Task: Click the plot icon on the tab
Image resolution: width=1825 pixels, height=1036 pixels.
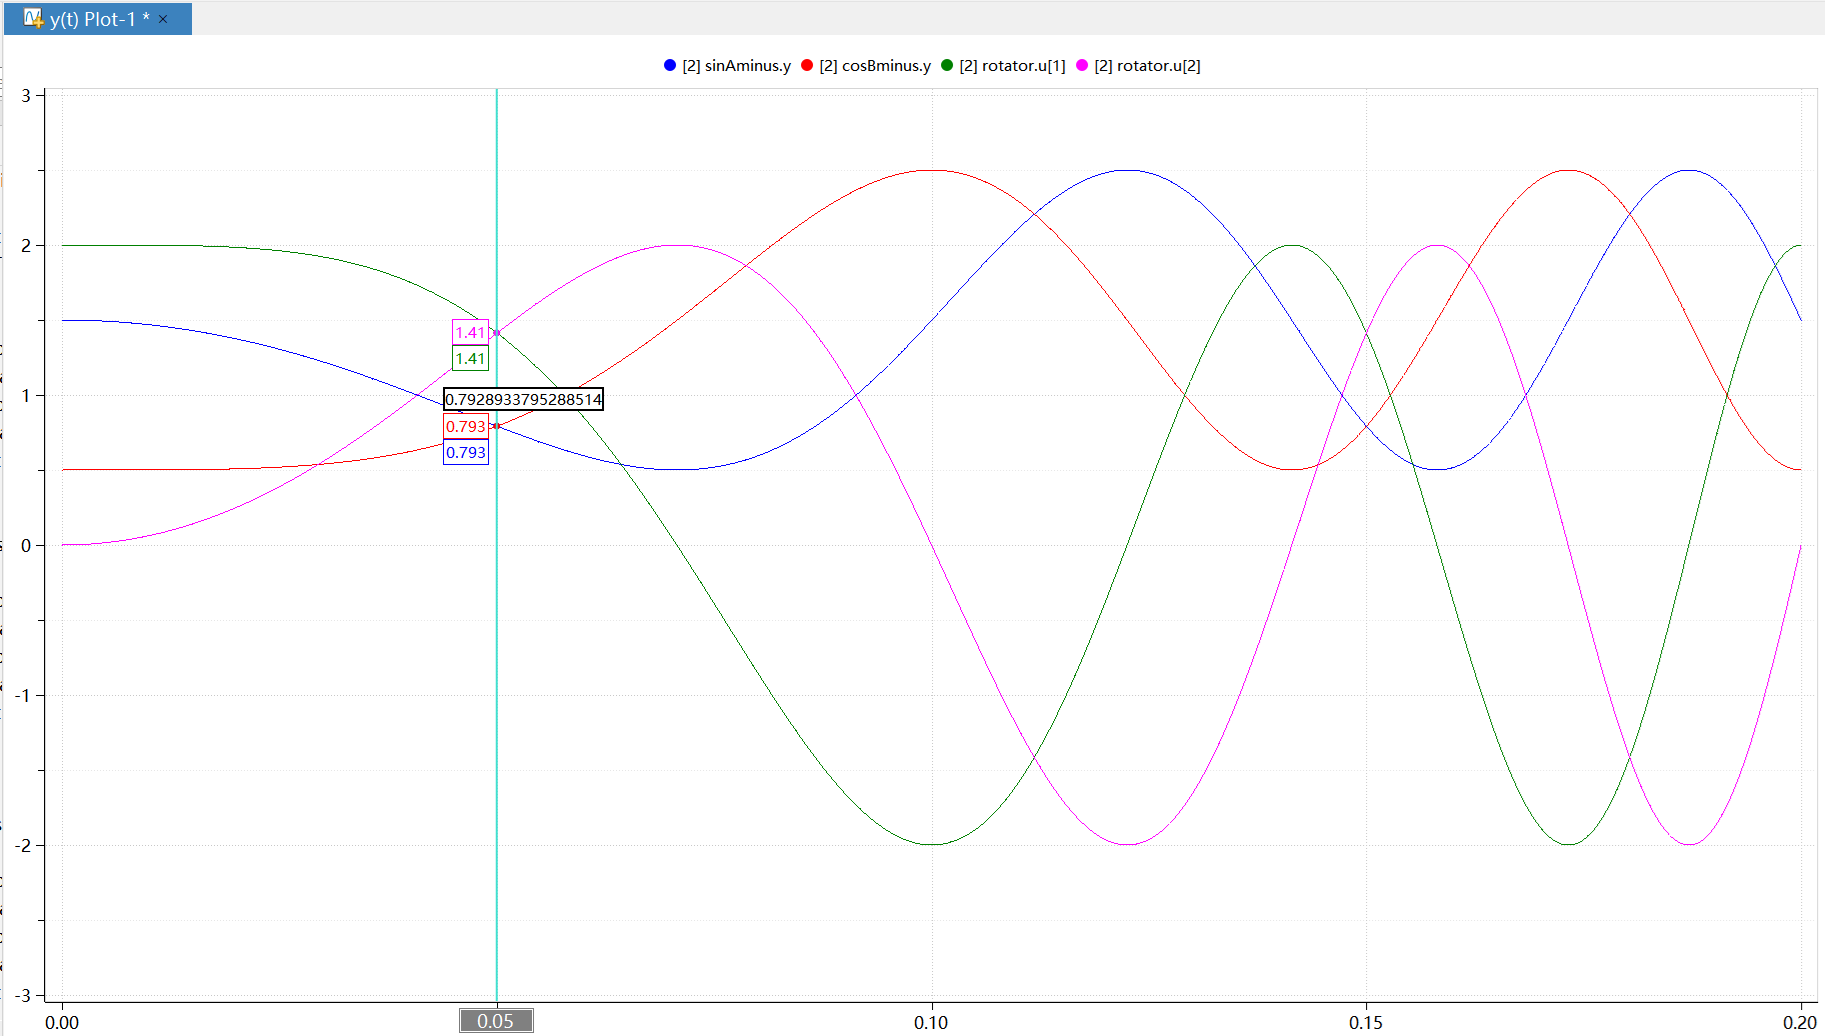Action: [x=33, y=18]
